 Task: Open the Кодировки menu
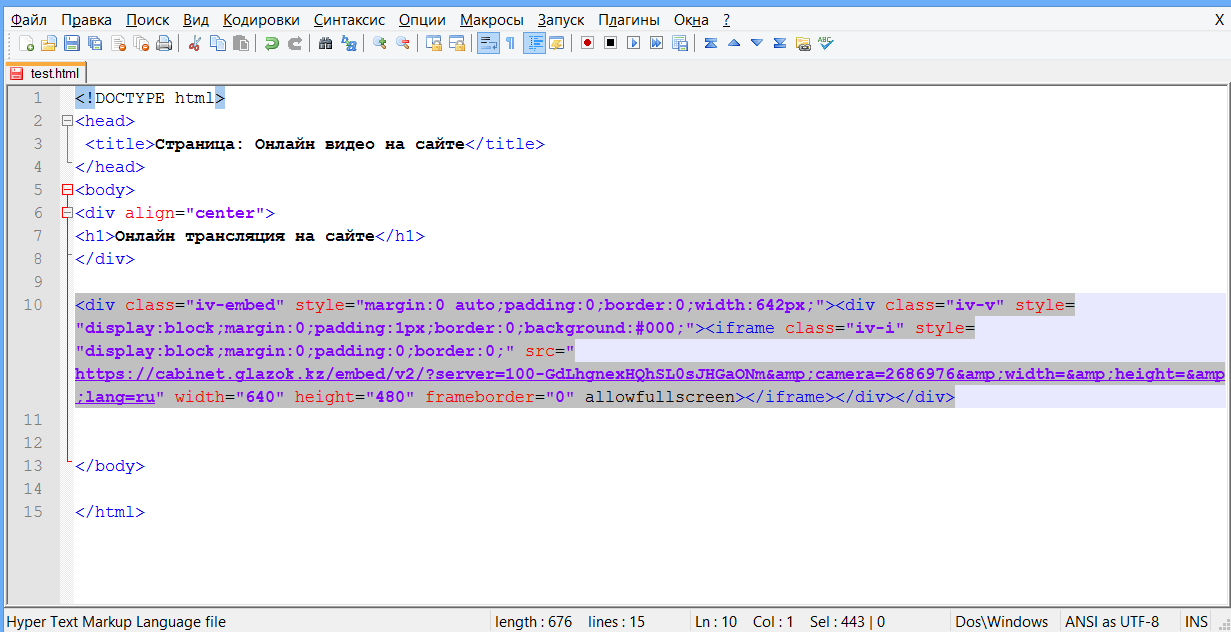tap(261, 20)
